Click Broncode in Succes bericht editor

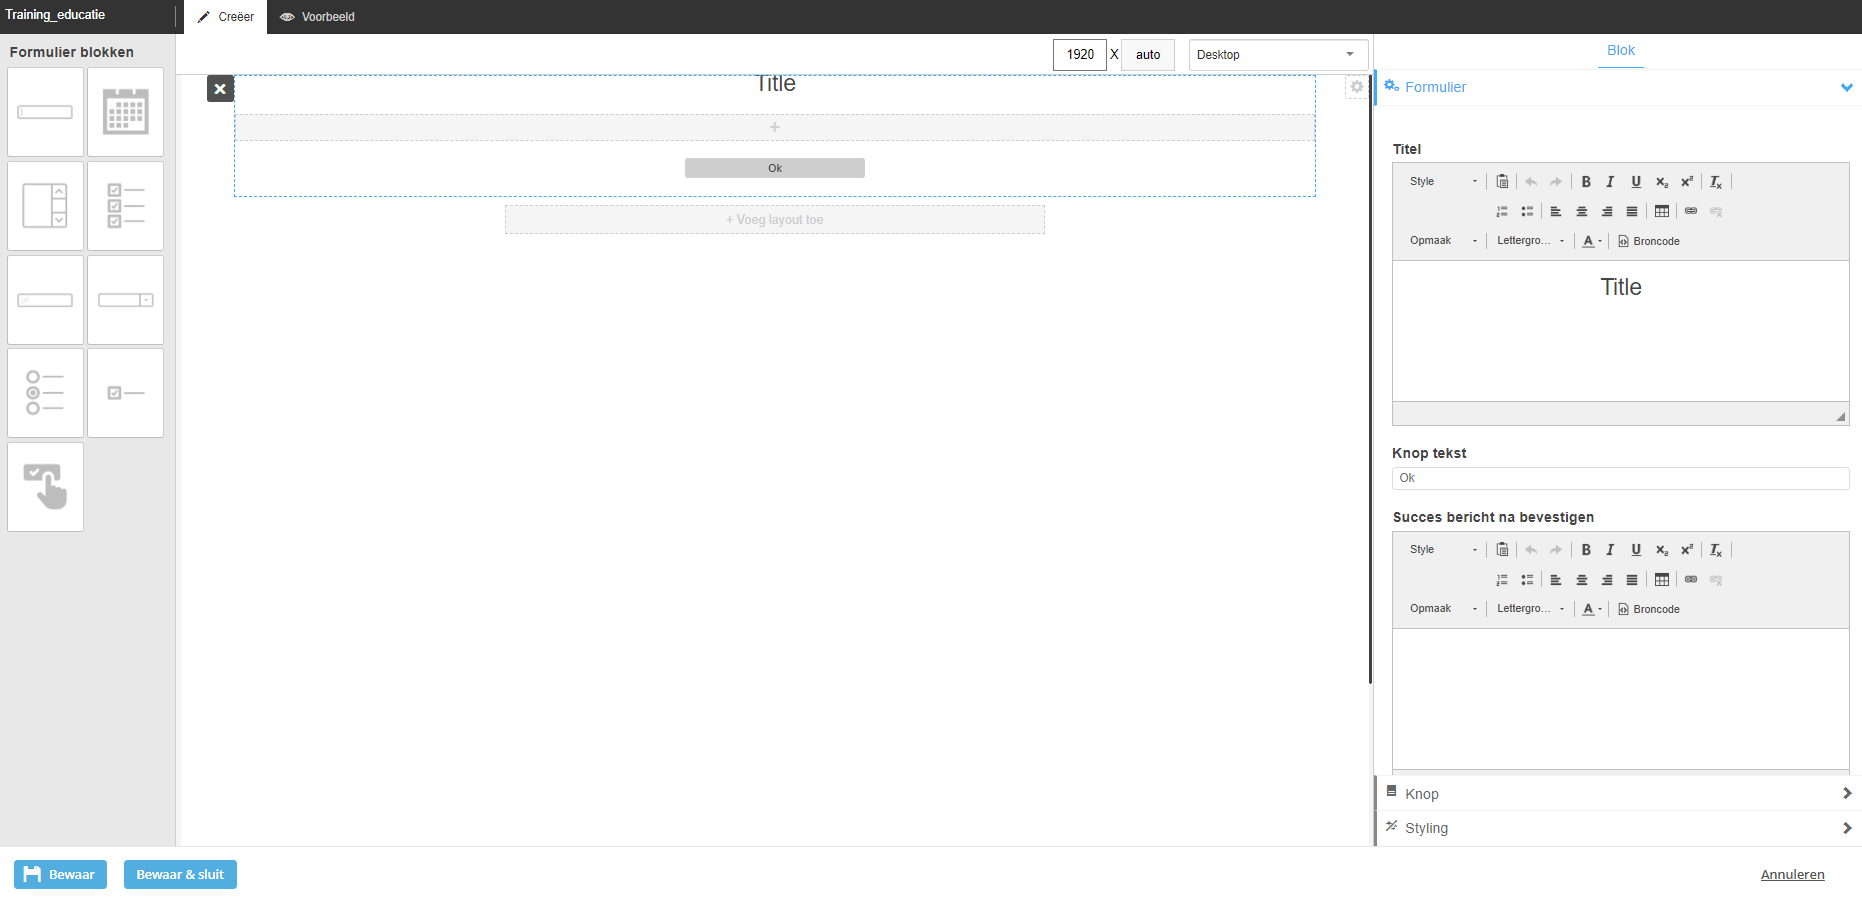pyautogui.click(x=1649, y=609)
